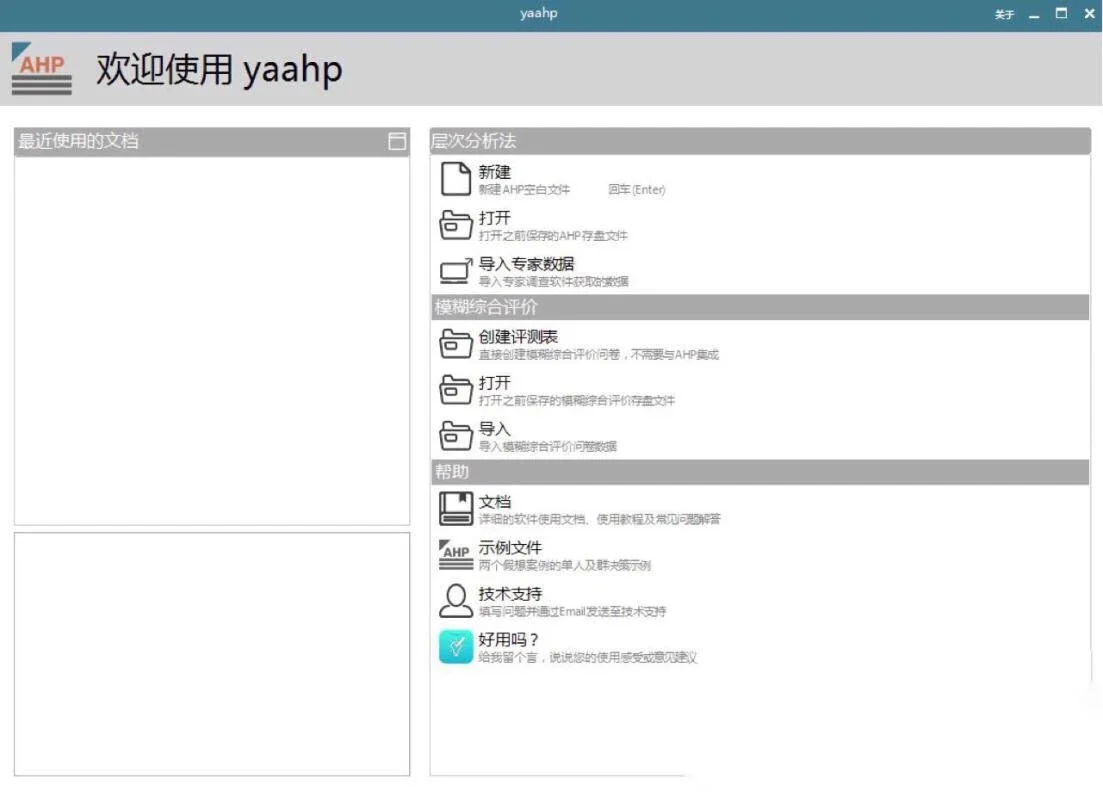
Task: Click the AHP logo at top left
Action: 40,69
